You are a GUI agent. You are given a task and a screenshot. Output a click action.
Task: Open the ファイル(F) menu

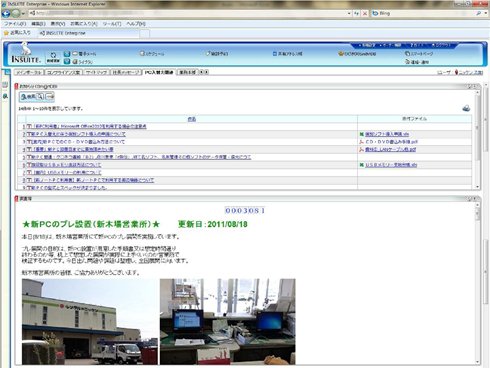pos(15,24)
